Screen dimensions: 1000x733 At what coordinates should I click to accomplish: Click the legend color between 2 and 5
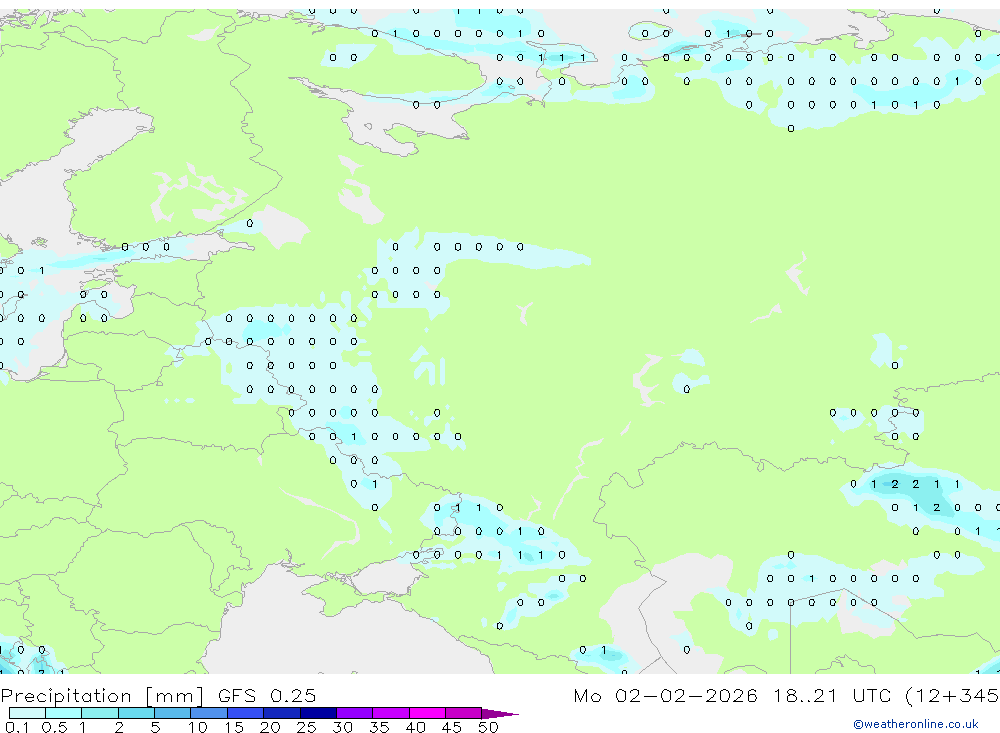136,713
